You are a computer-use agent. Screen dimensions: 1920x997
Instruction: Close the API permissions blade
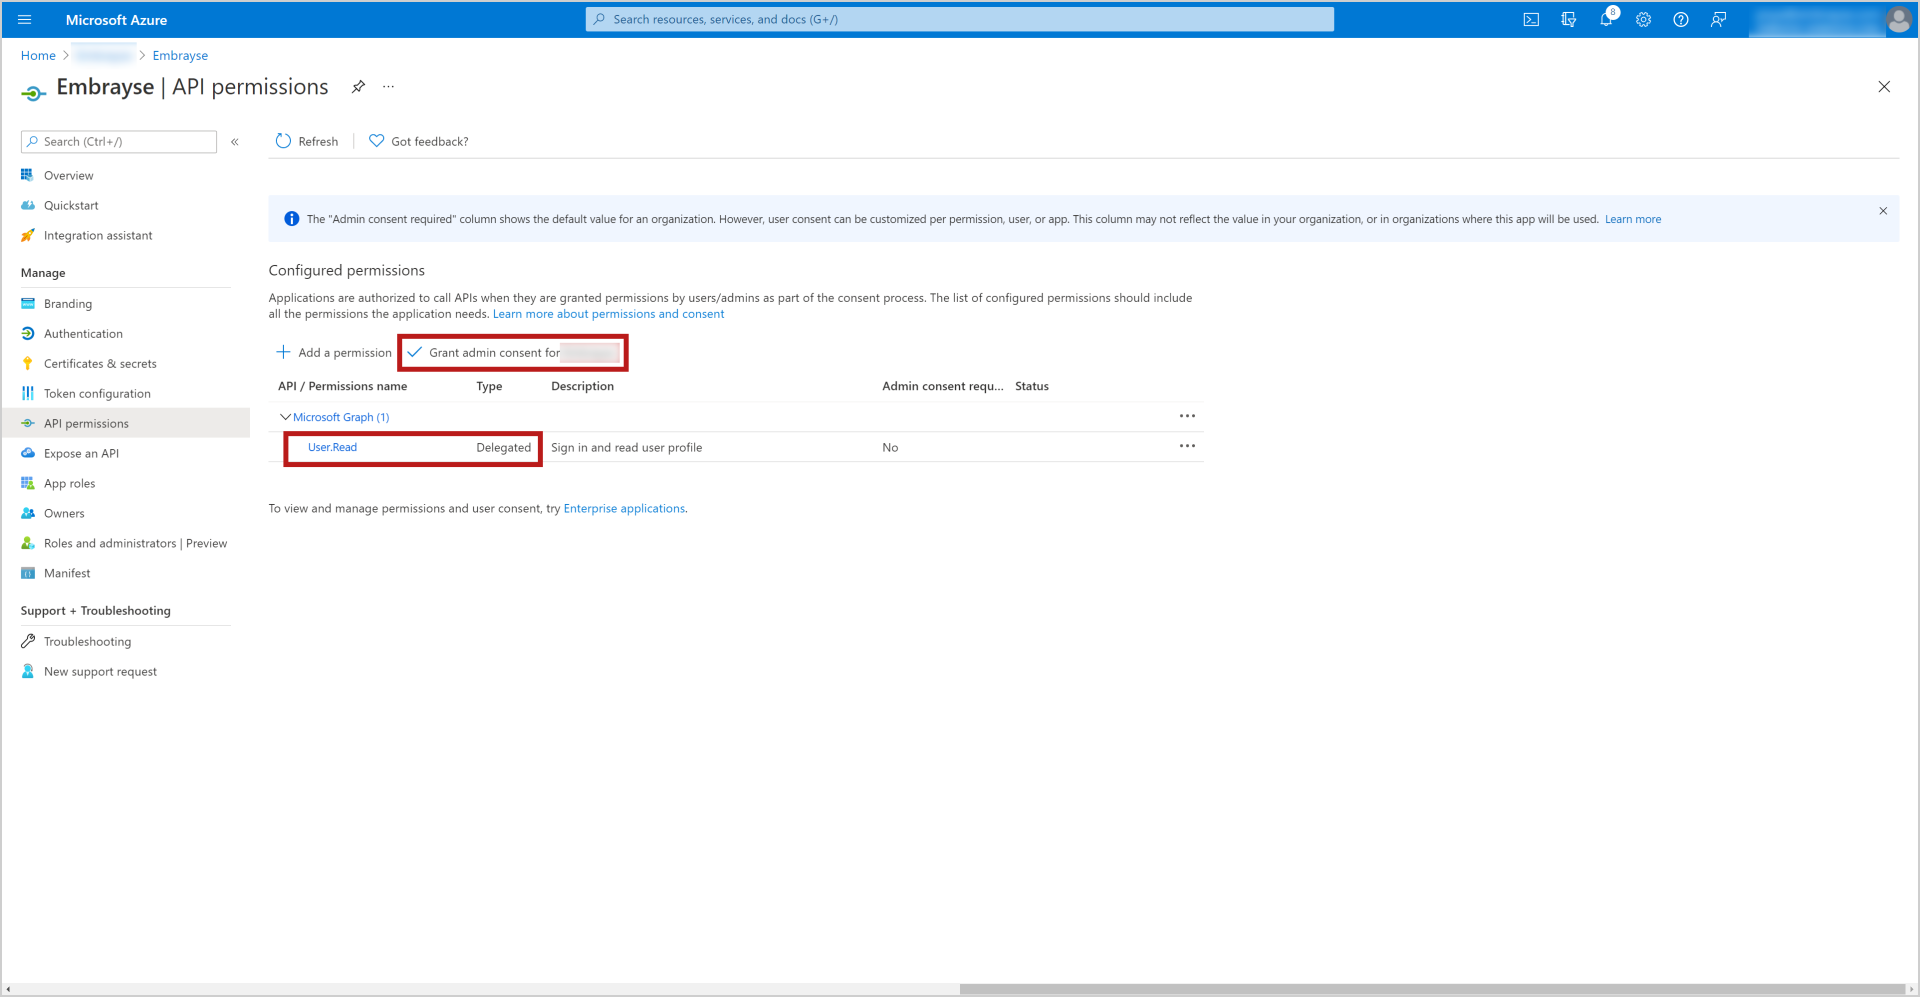[1884, 87]
